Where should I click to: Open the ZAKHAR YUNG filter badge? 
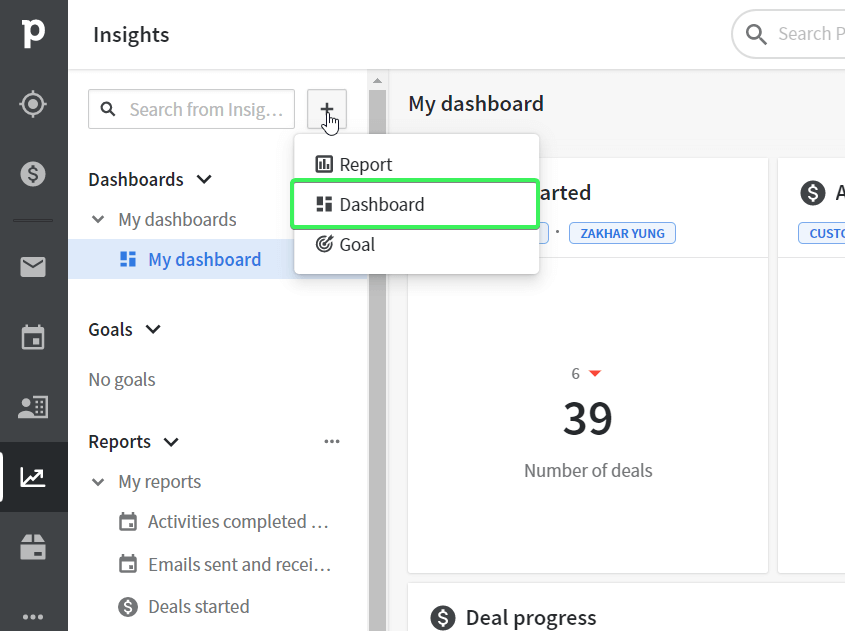(x=621, y=233)
